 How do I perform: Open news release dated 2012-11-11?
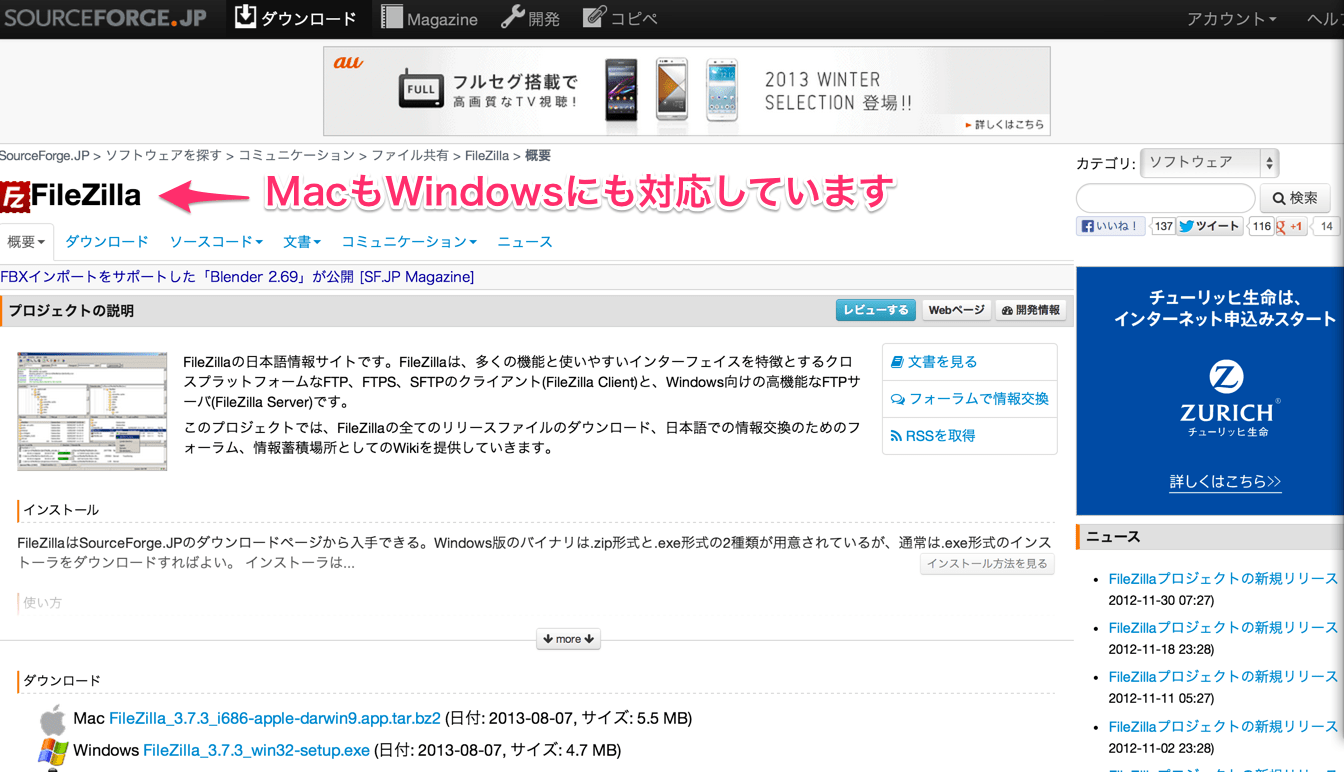[x=1223, y=677]
